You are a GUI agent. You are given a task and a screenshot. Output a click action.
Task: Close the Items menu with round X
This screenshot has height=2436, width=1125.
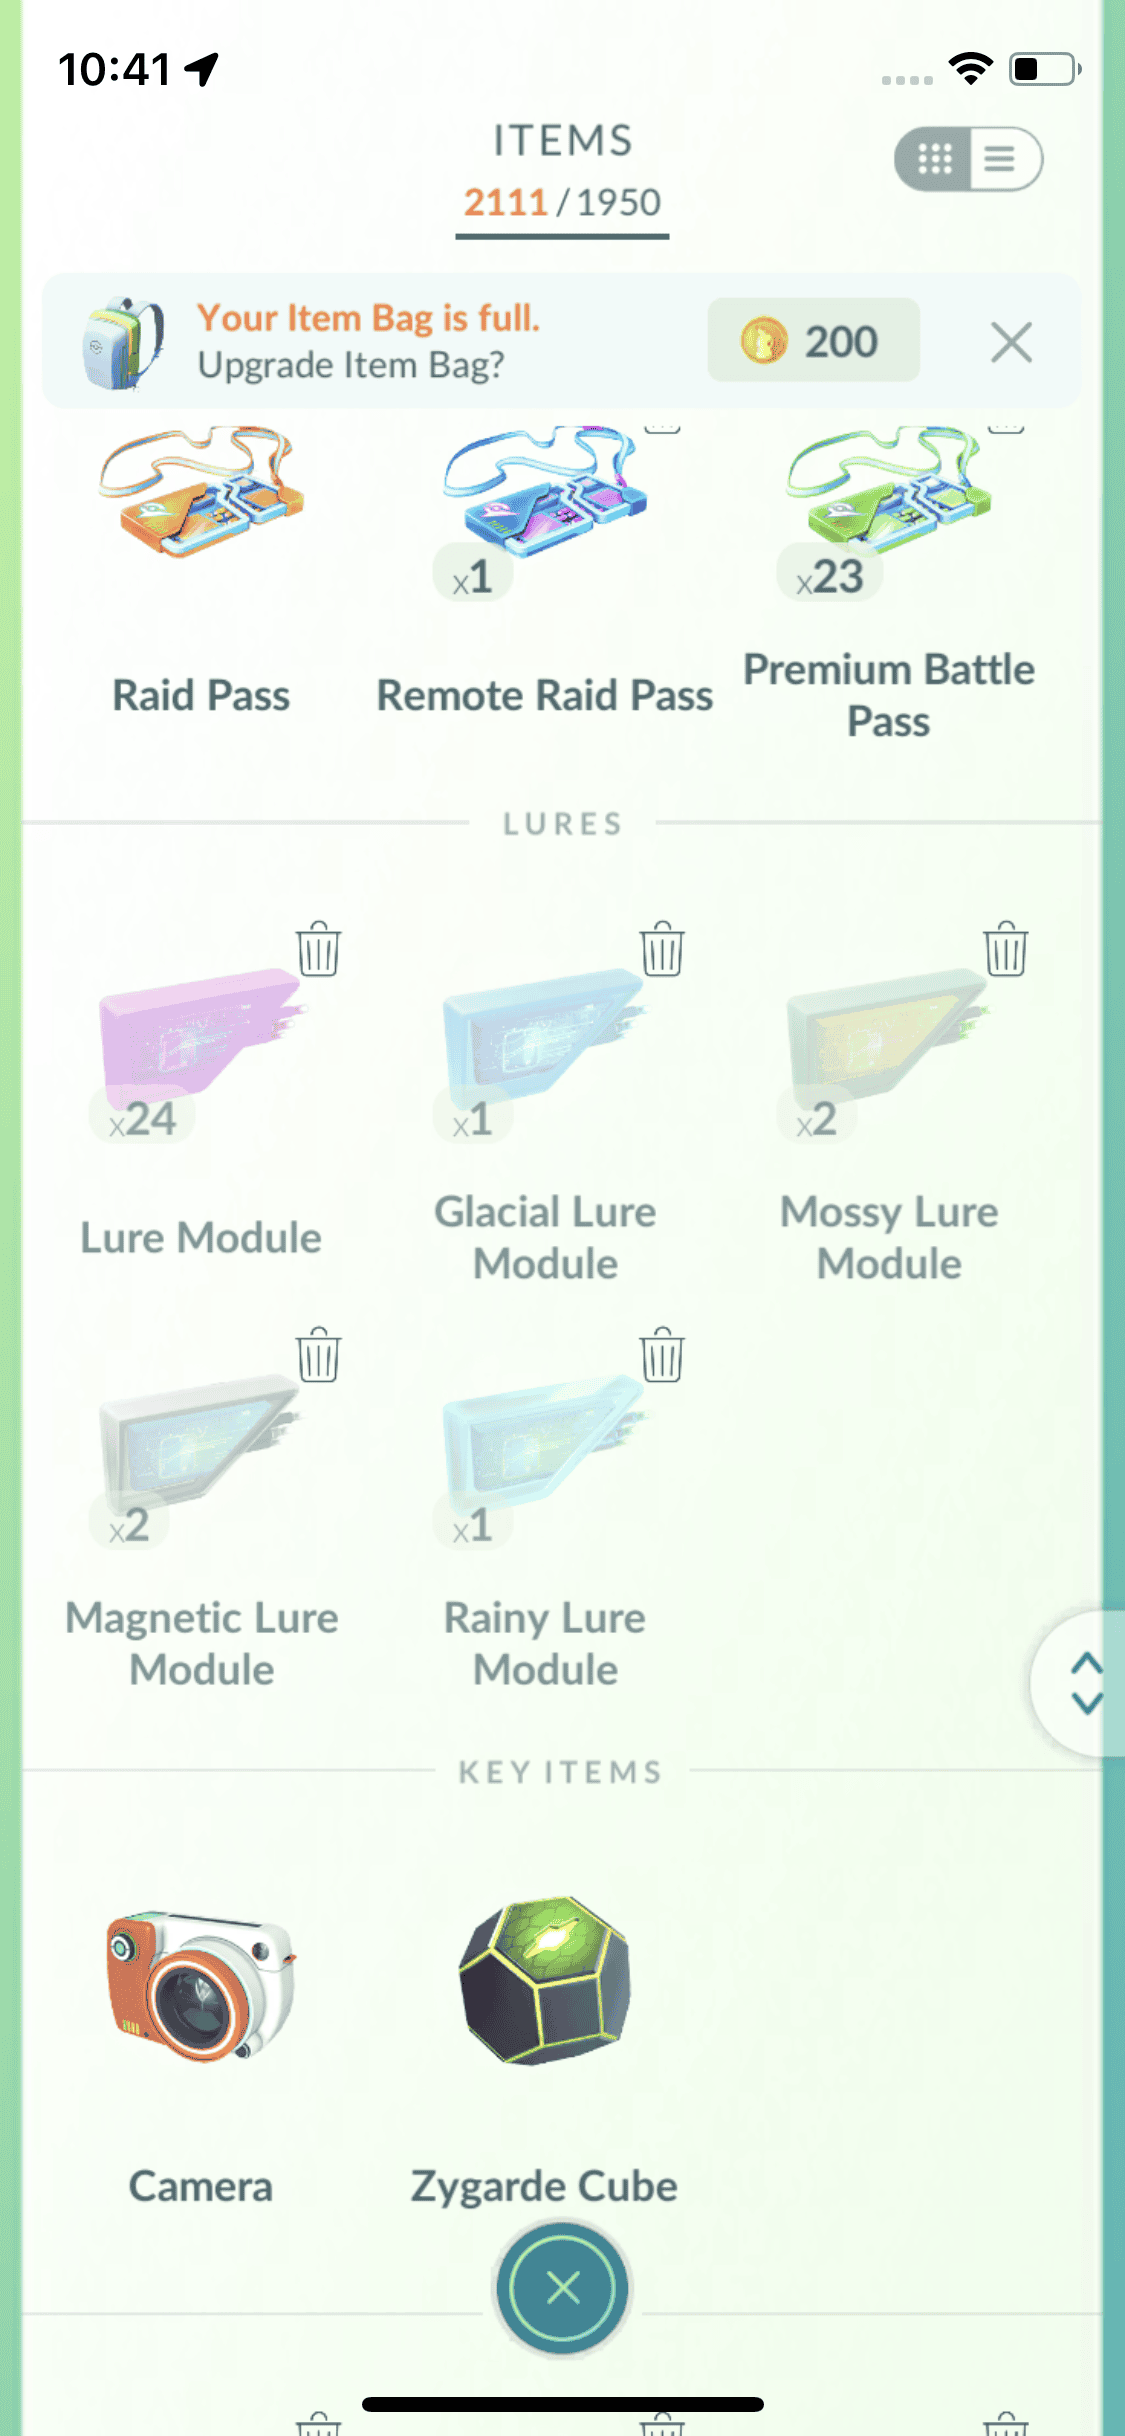(x=563, y=2287)
